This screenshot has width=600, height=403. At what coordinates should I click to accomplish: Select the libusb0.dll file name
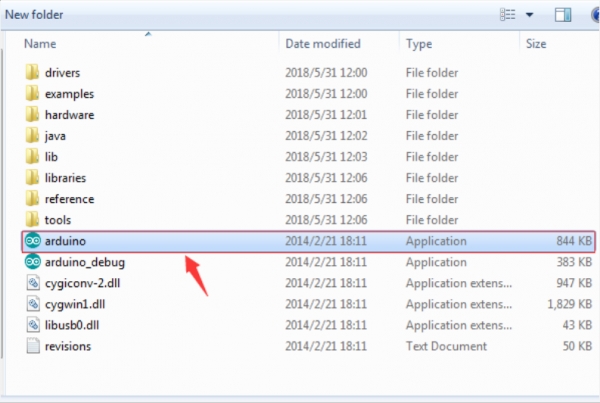72,325
